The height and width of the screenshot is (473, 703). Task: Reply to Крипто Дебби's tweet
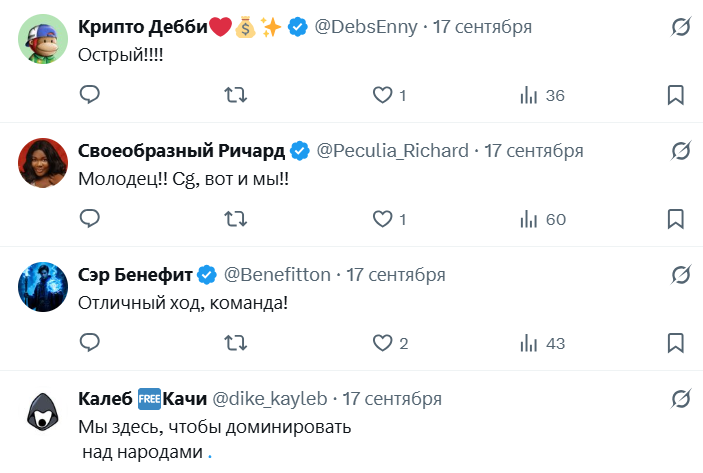click(x=90, y=95)
